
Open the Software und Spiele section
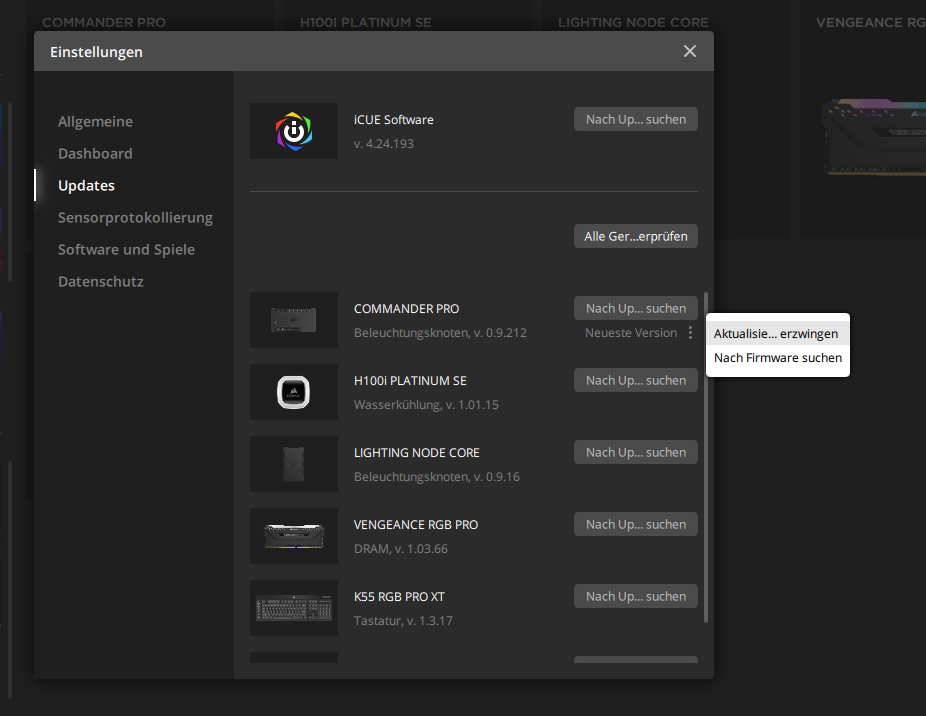click(126, 249)
